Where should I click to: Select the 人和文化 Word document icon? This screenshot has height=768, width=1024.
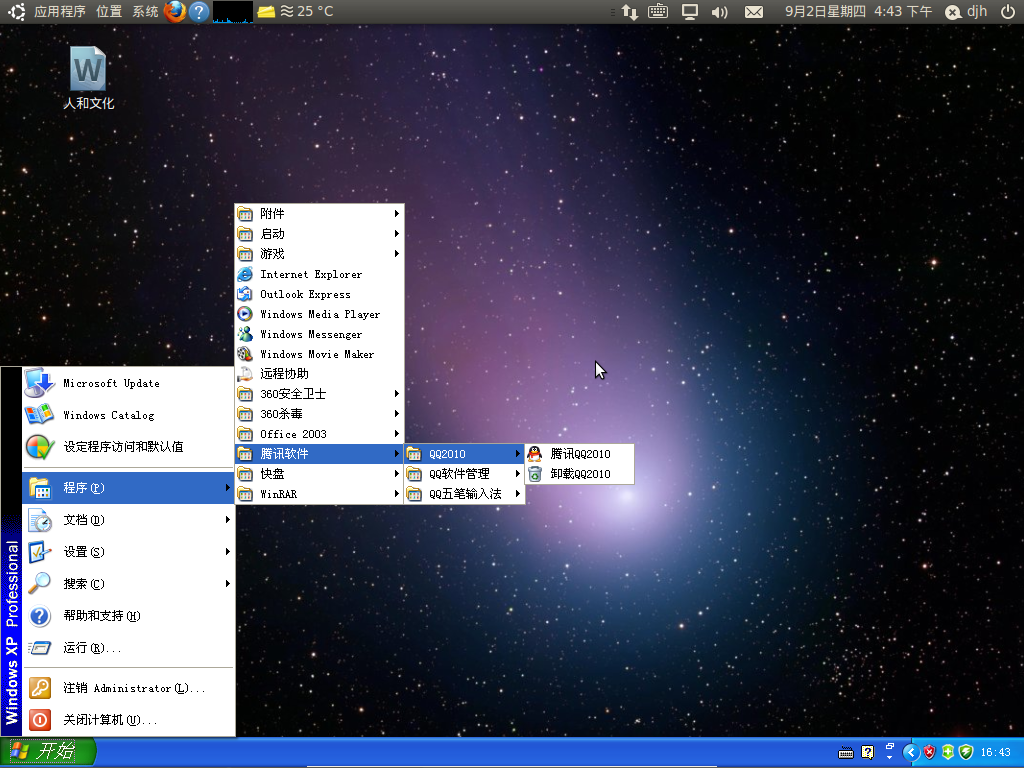coord(88,78)
